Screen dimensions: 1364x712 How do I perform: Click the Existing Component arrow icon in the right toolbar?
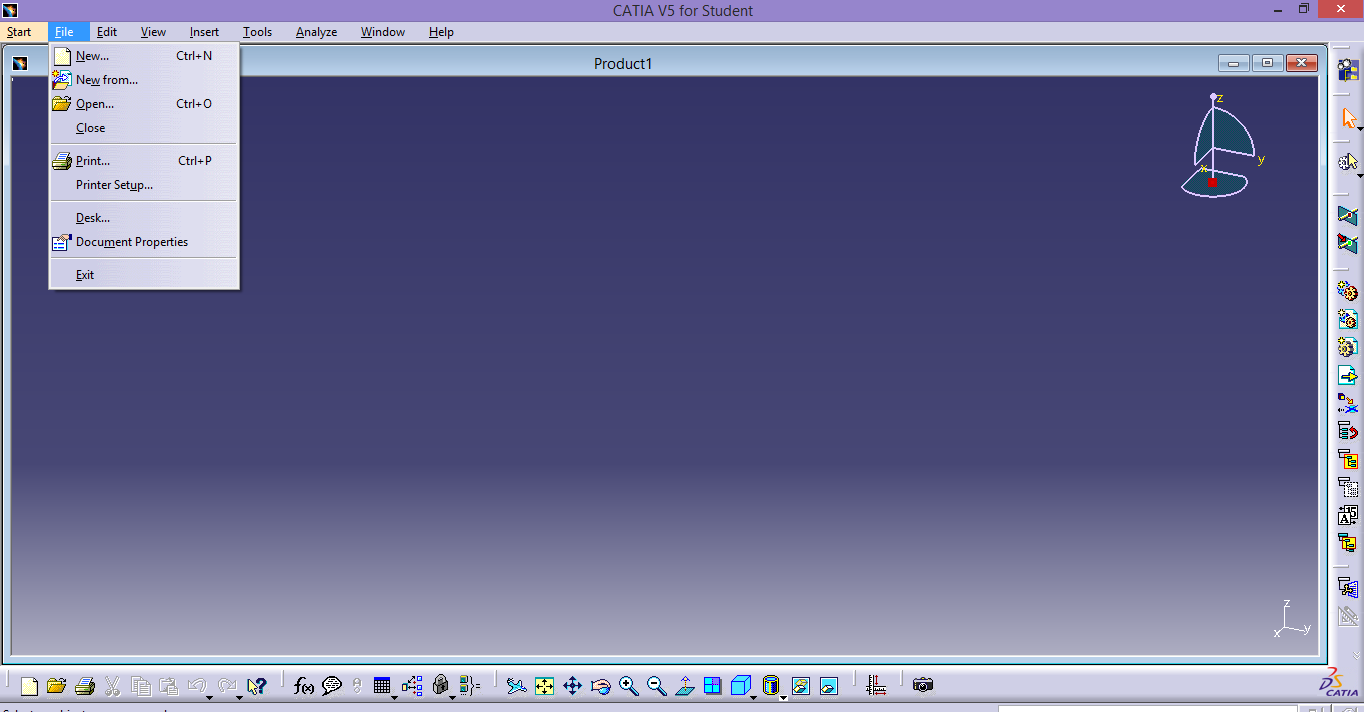[x=1348, y=376]
